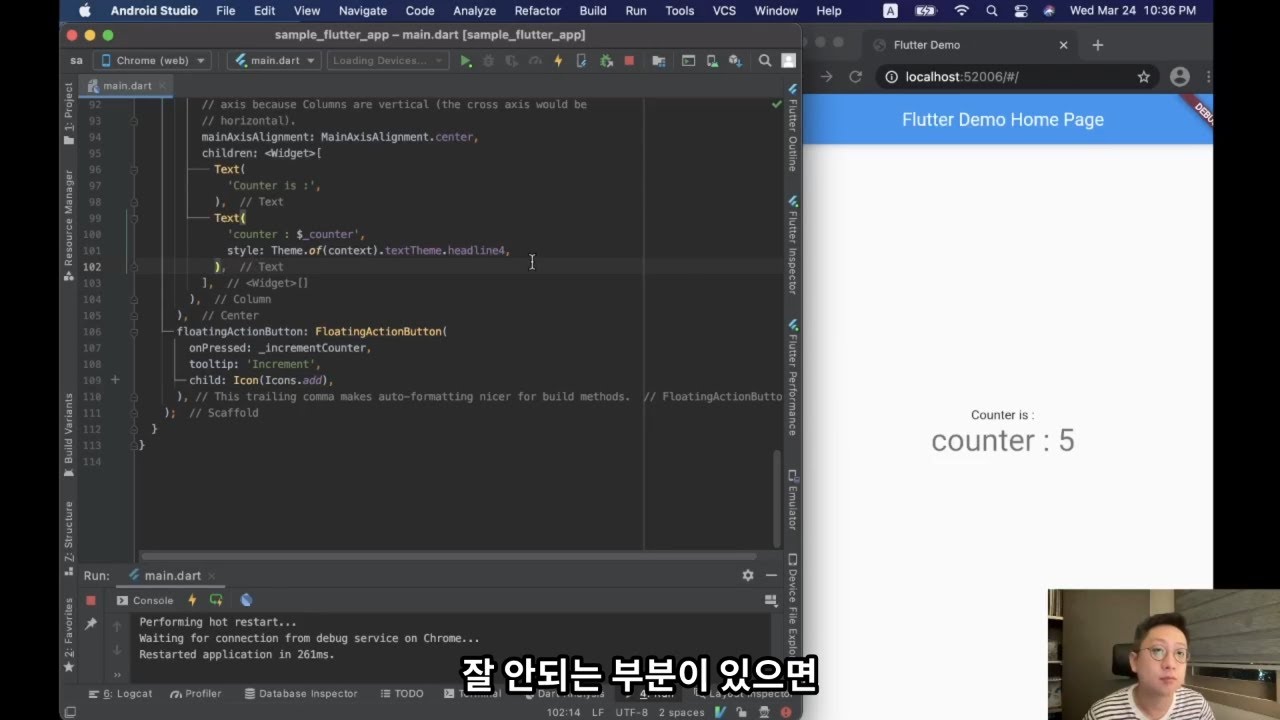Screen dimensions: 1280x720
Task: Open Database Inspector tool window
Action: (x=299, y=693)
